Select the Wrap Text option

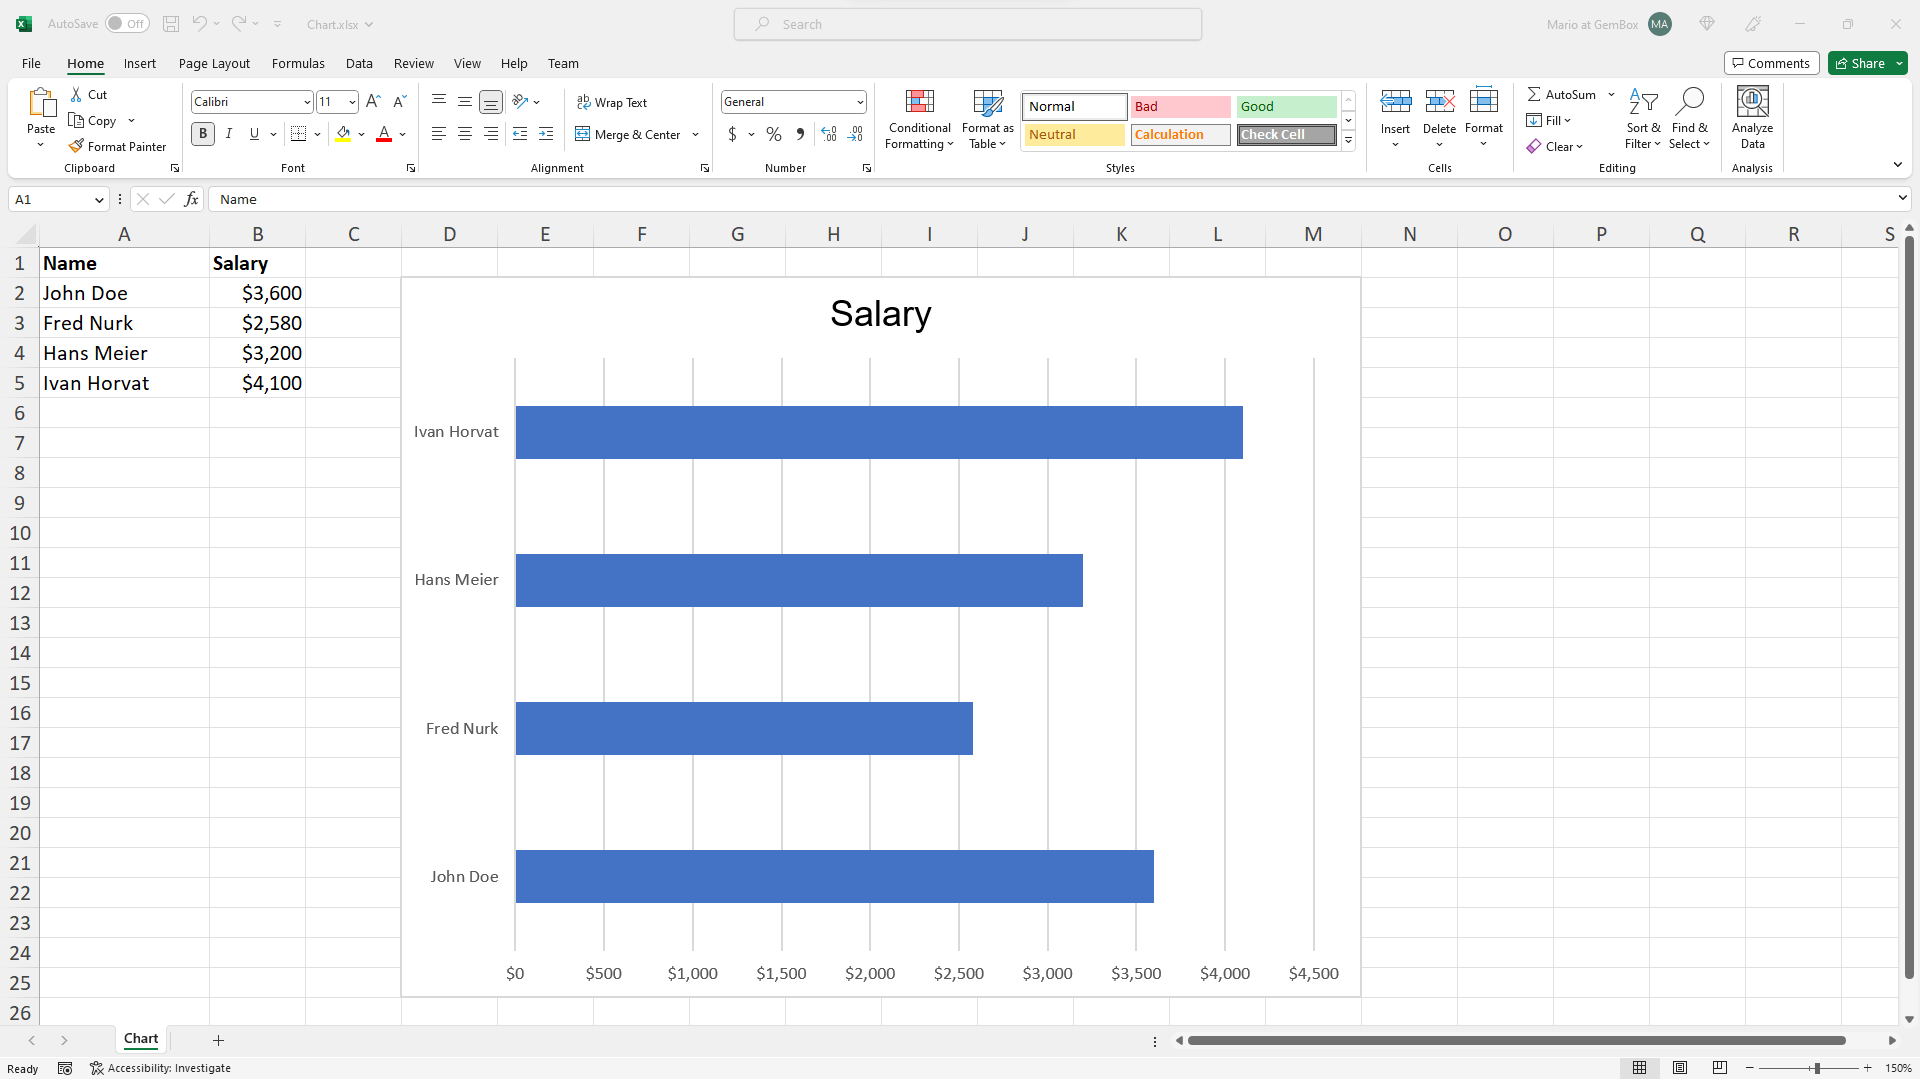pos(612,102)
